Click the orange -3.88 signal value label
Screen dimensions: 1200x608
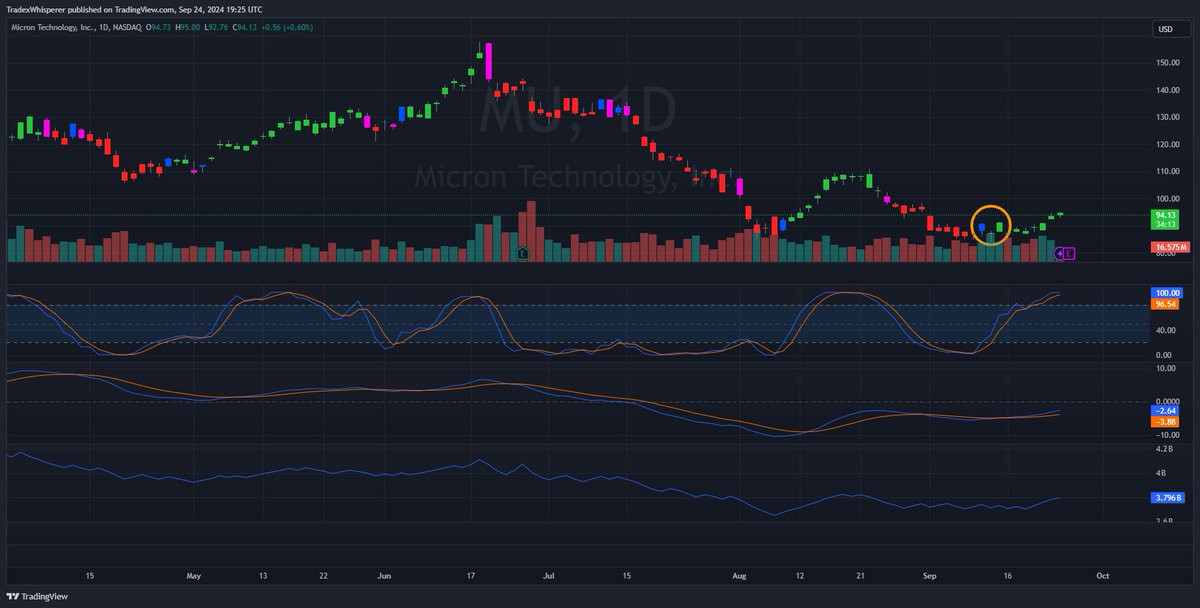tap(1166, 422)
